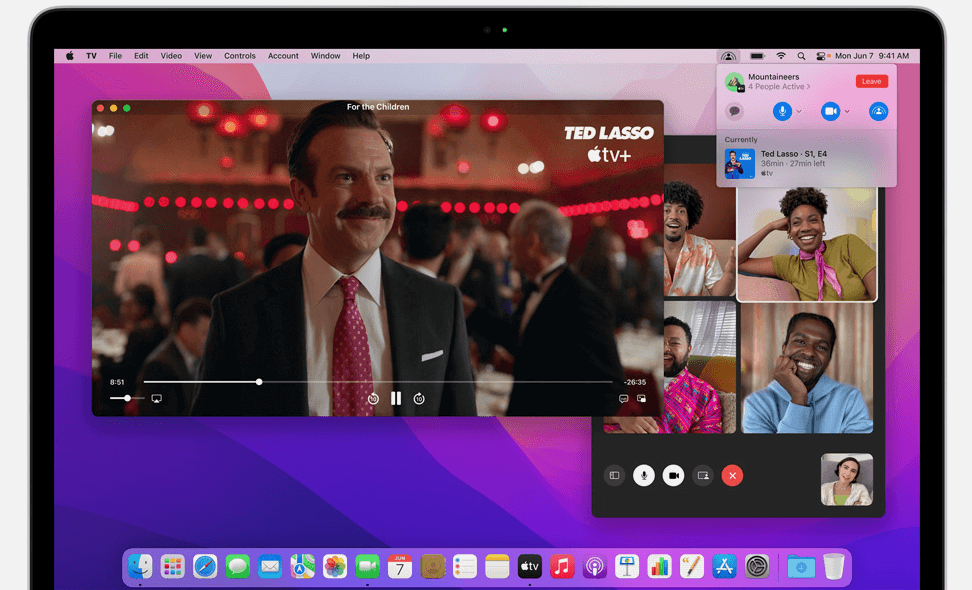Toggle blue microphone button in SharePlay panel
The image size is (972, 590).
click(x=783, y=112)
